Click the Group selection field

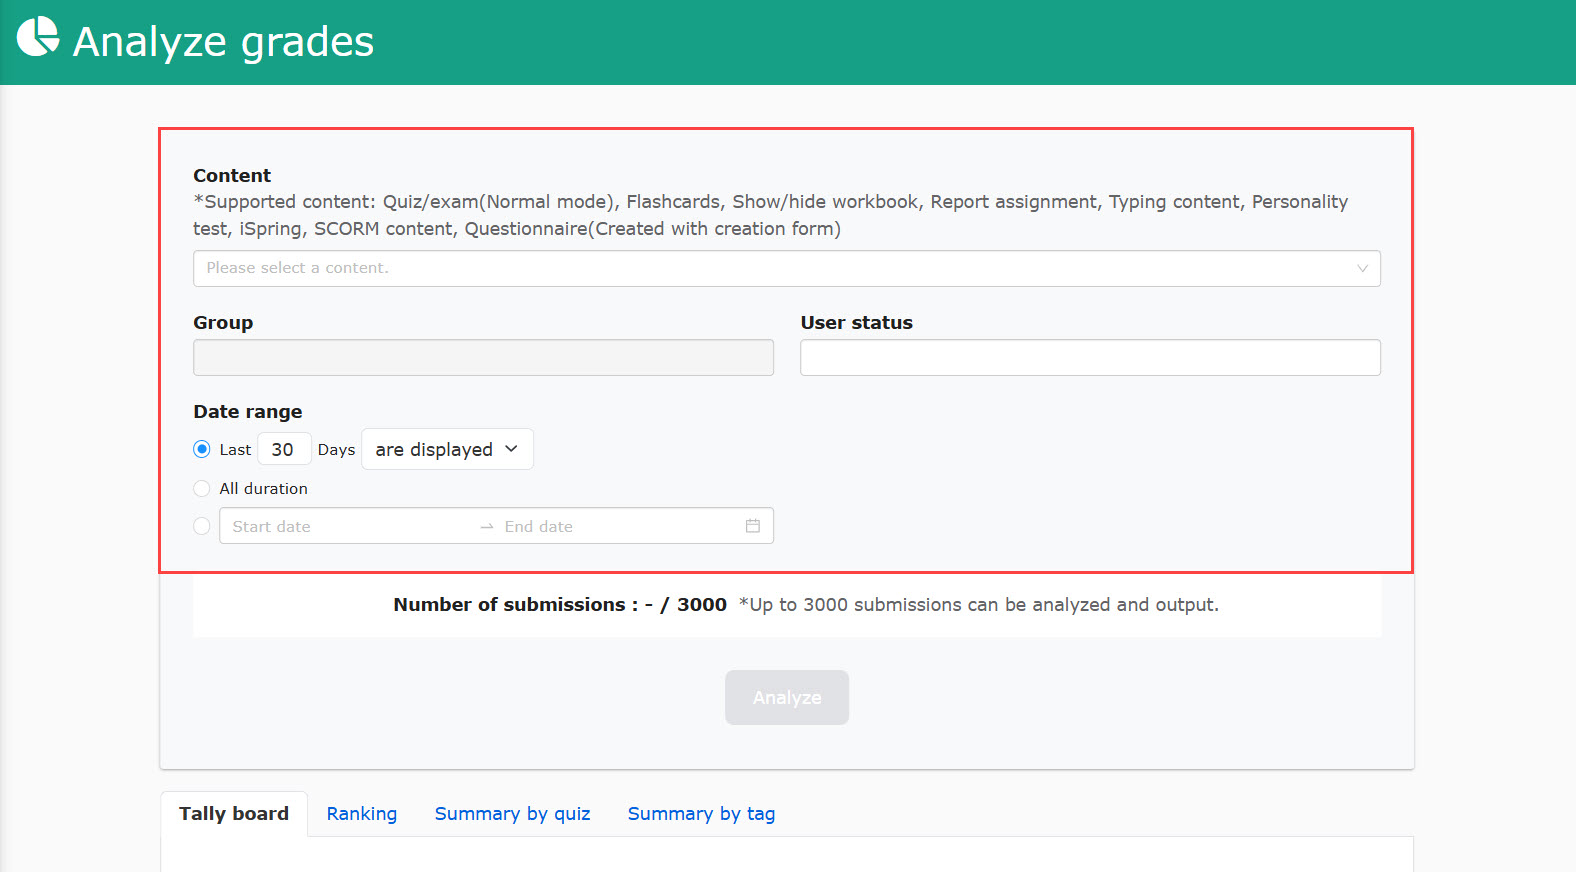(483, 358)
